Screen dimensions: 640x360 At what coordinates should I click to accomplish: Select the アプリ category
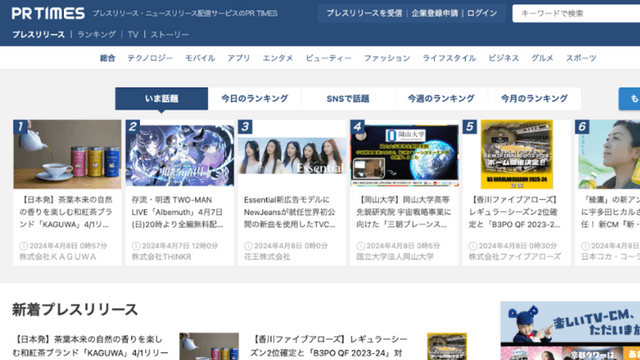click(239, 58)
